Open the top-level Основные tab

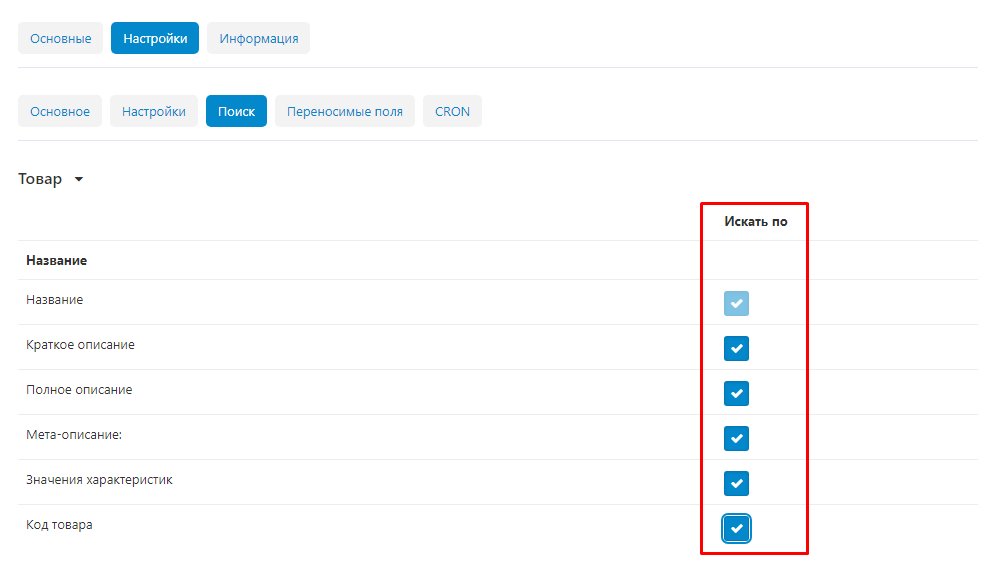pos(60,38)
